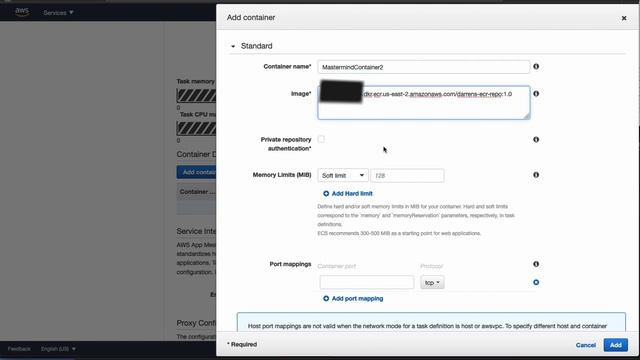Click the 'Memory Limits (MiB)' label

point(282,175)
